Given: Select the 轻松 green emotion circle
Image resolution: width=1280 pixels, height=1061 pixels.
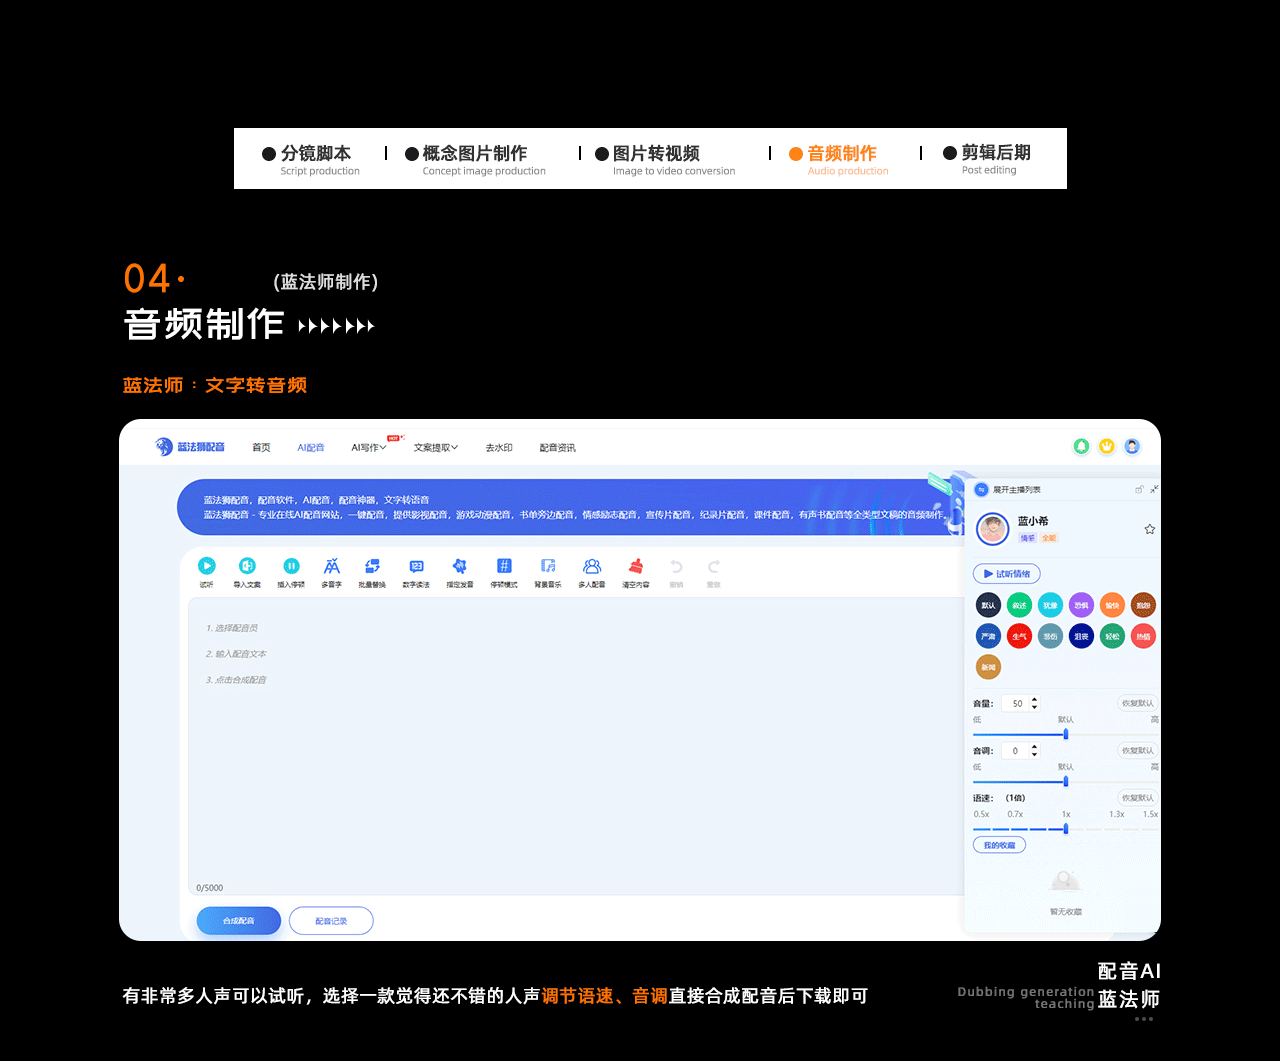Looking at the screenshot, I should pyautogui.click(x=1112, y=636).
